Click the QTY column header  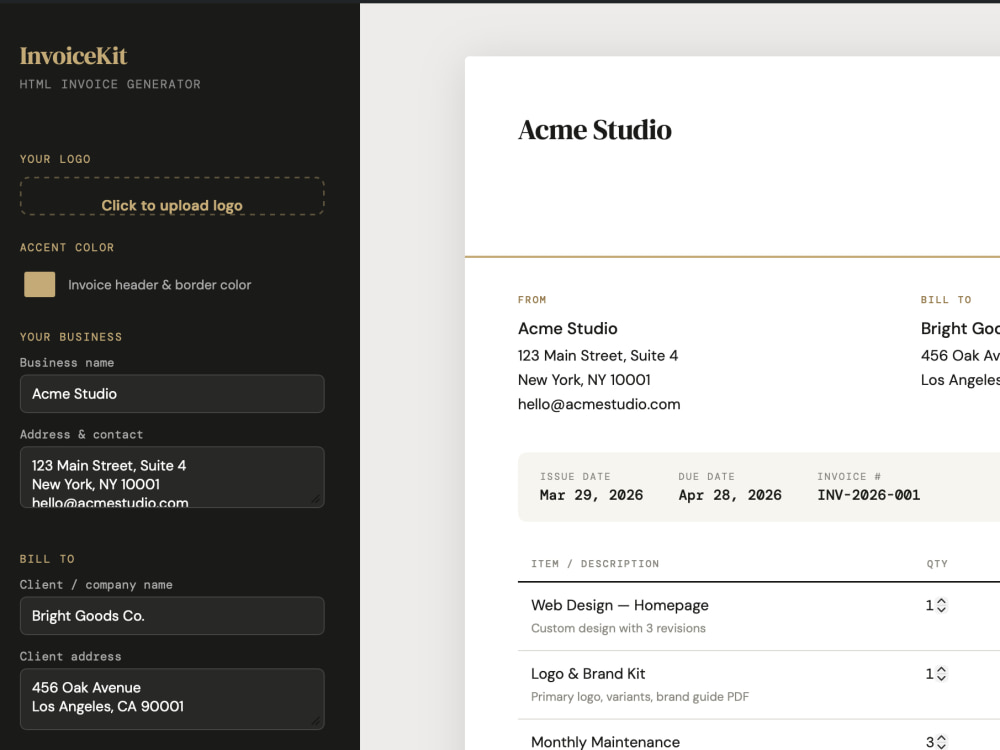pyautogui.click(x=937, y=564)
